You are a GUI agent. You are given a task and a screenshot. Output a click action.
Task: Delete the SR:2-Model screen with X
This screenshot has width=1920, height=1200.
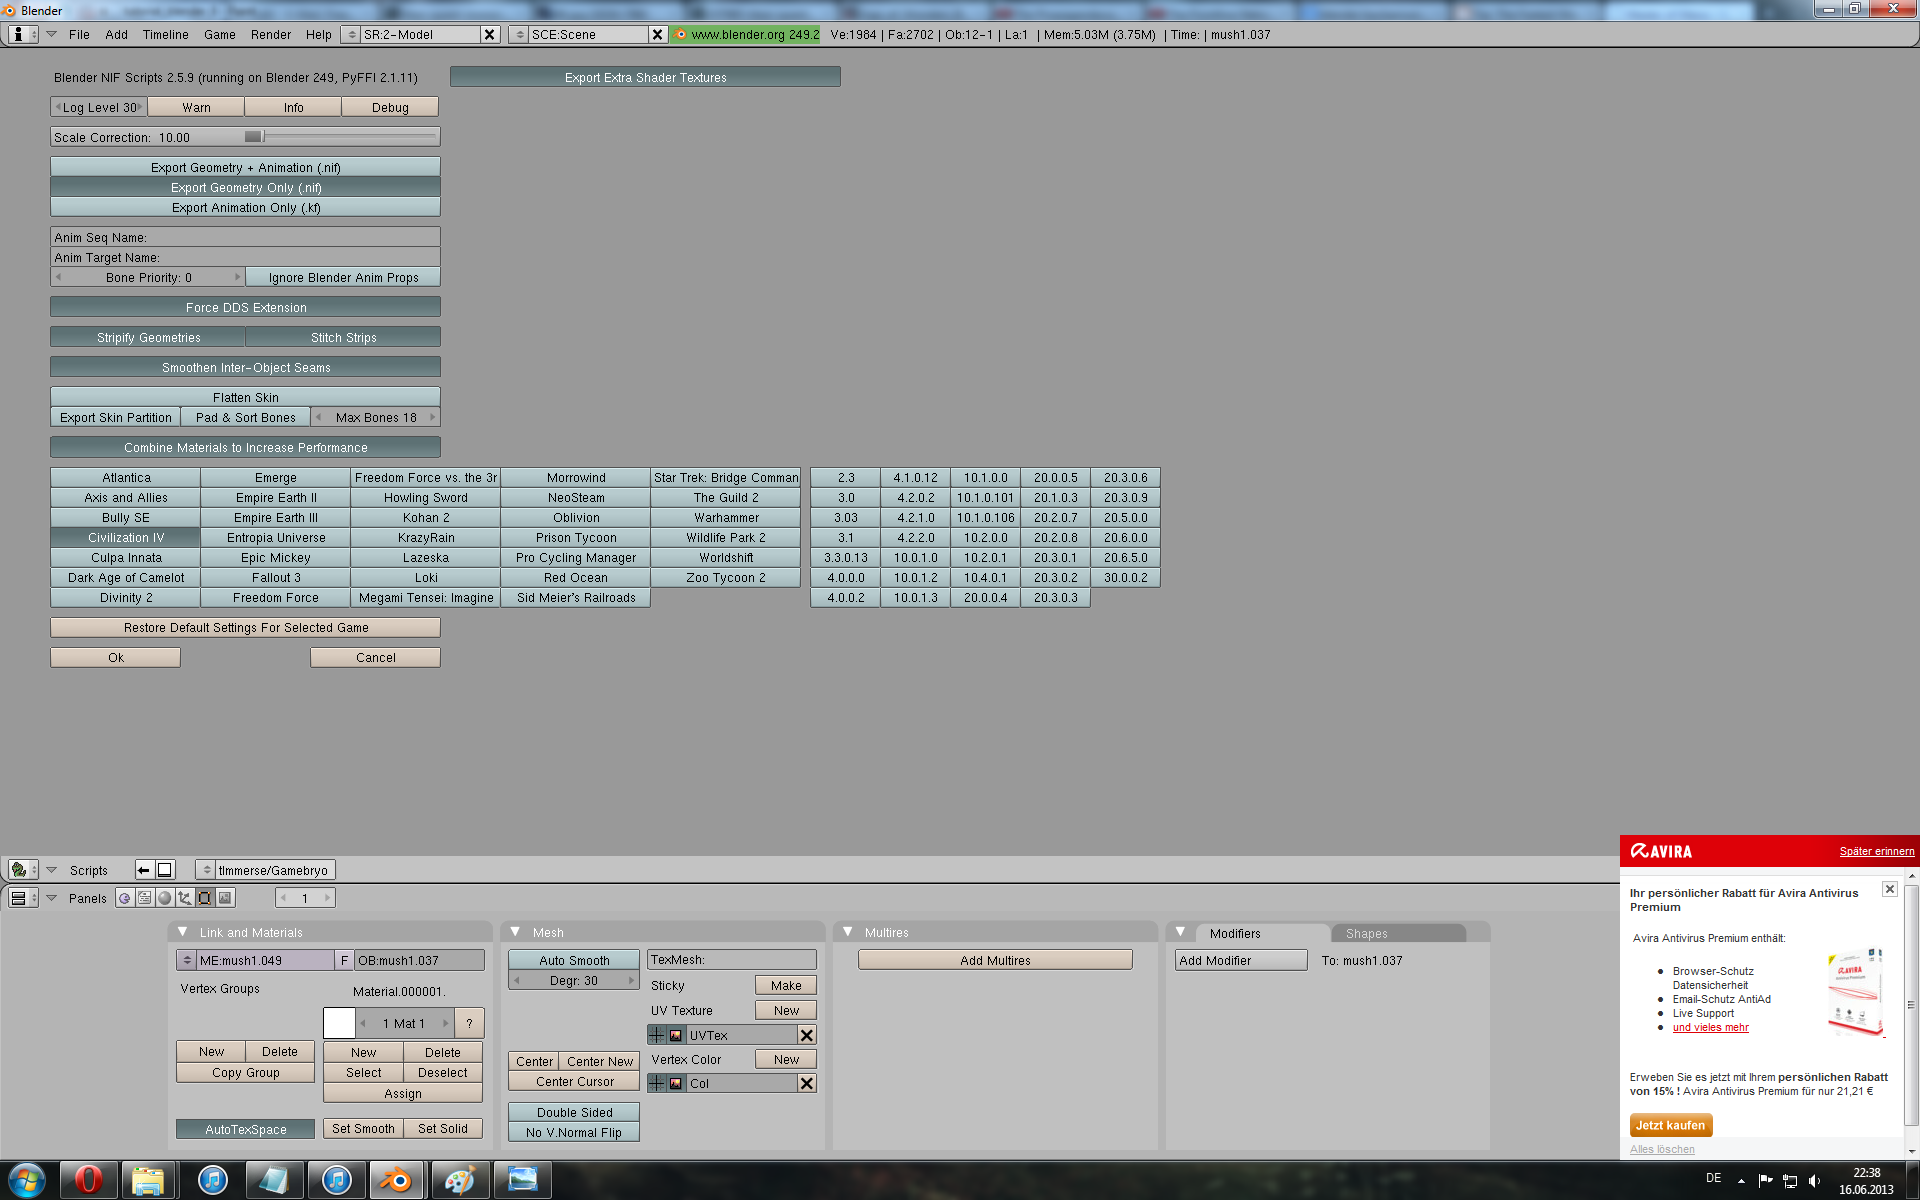[x=489, y=34]
